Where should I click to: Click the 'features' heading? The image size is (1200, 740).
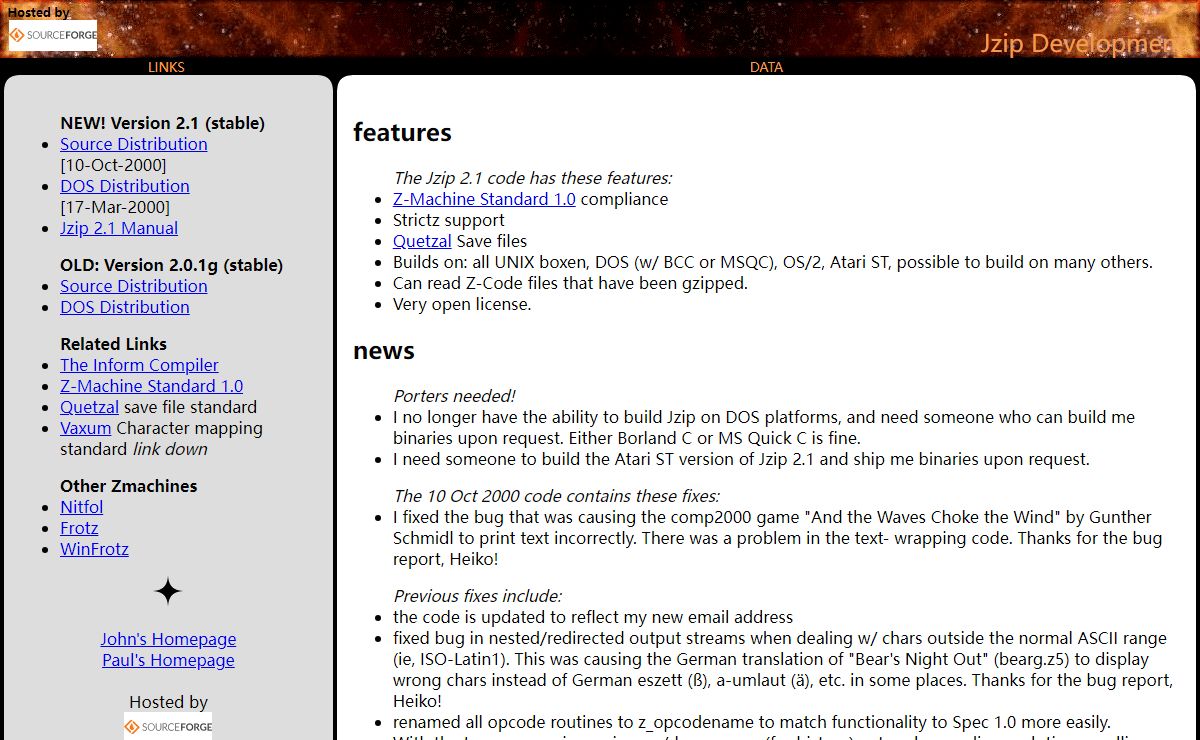402,132
